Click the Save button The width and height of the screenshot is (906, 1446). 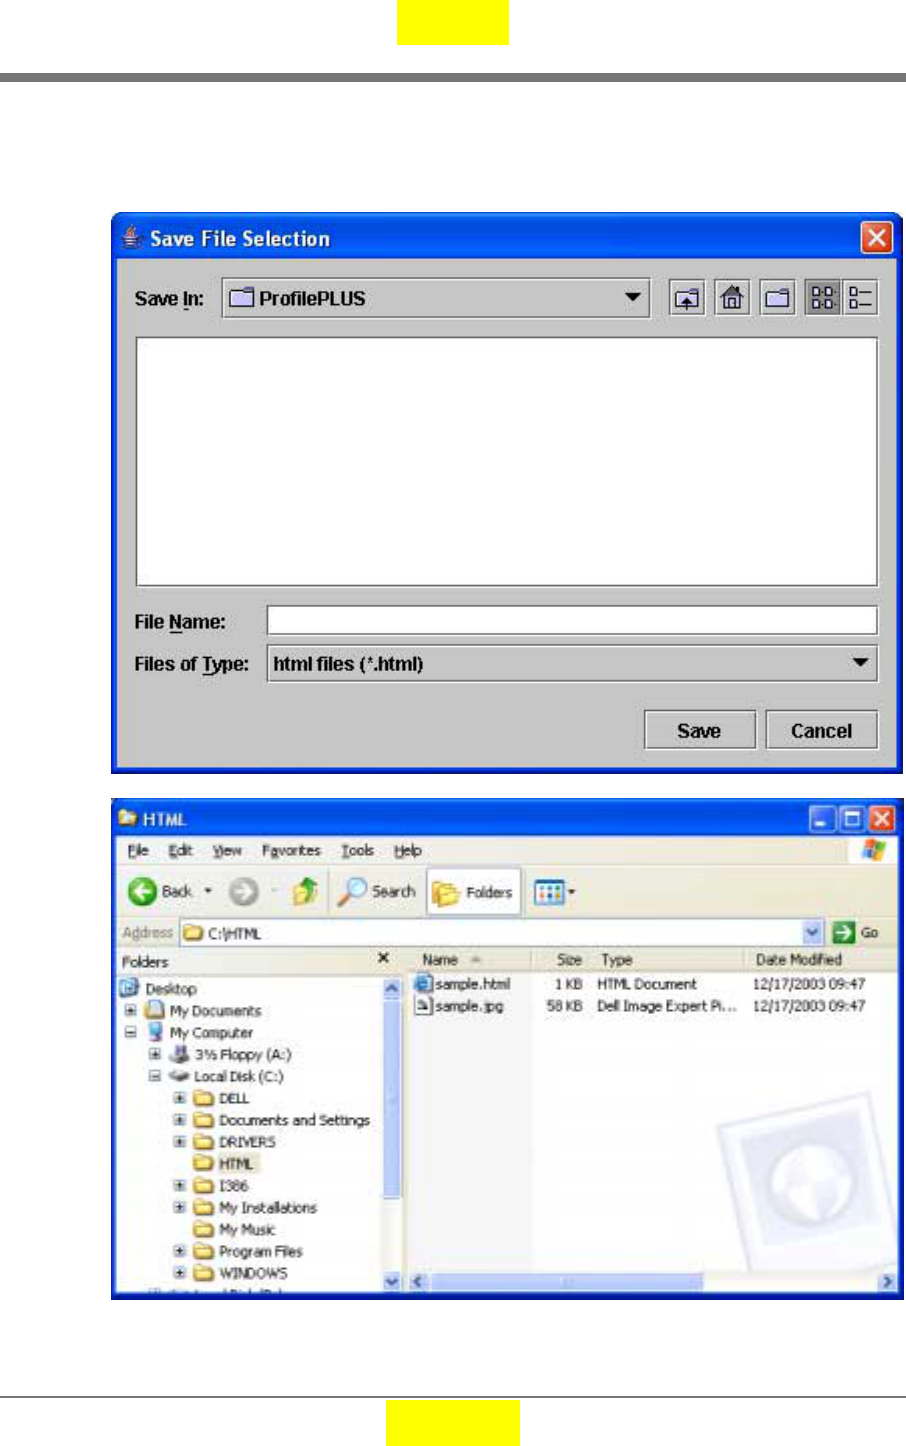point(699,730)
